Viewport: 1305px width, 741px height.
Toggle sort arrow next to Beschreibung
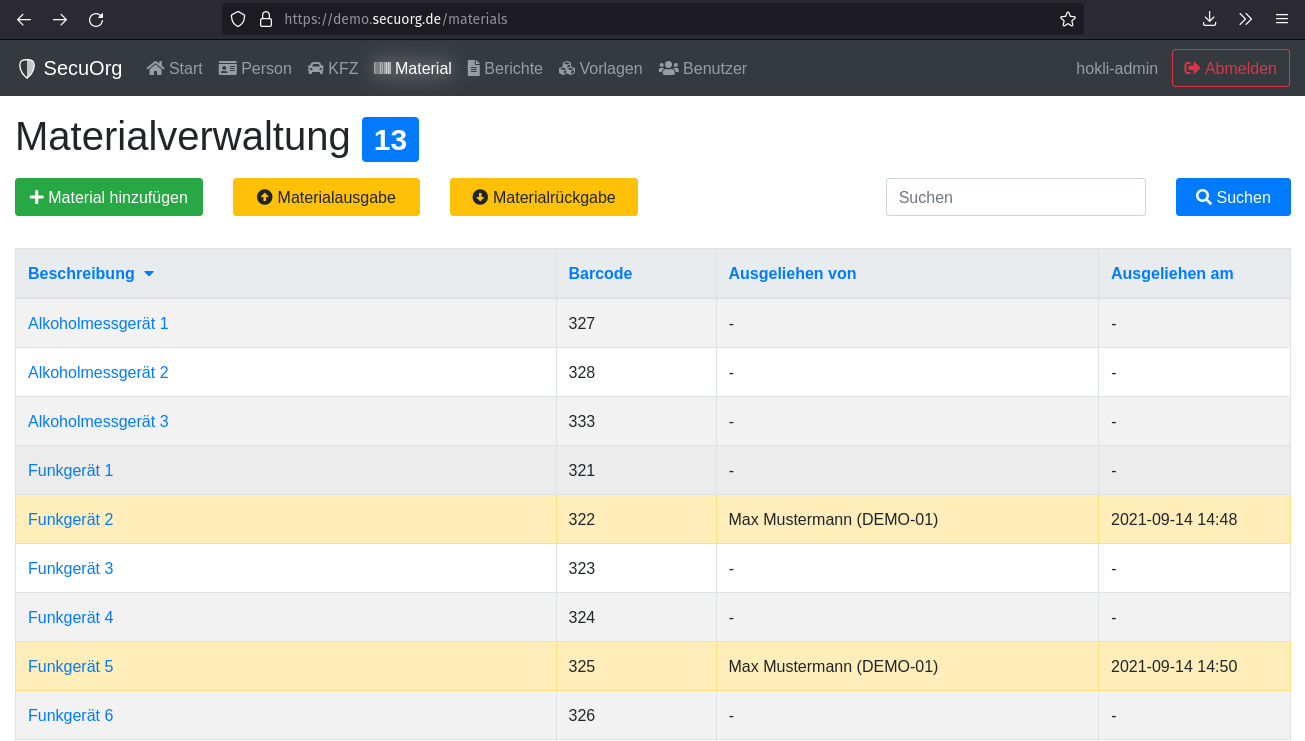pos(149,274)
